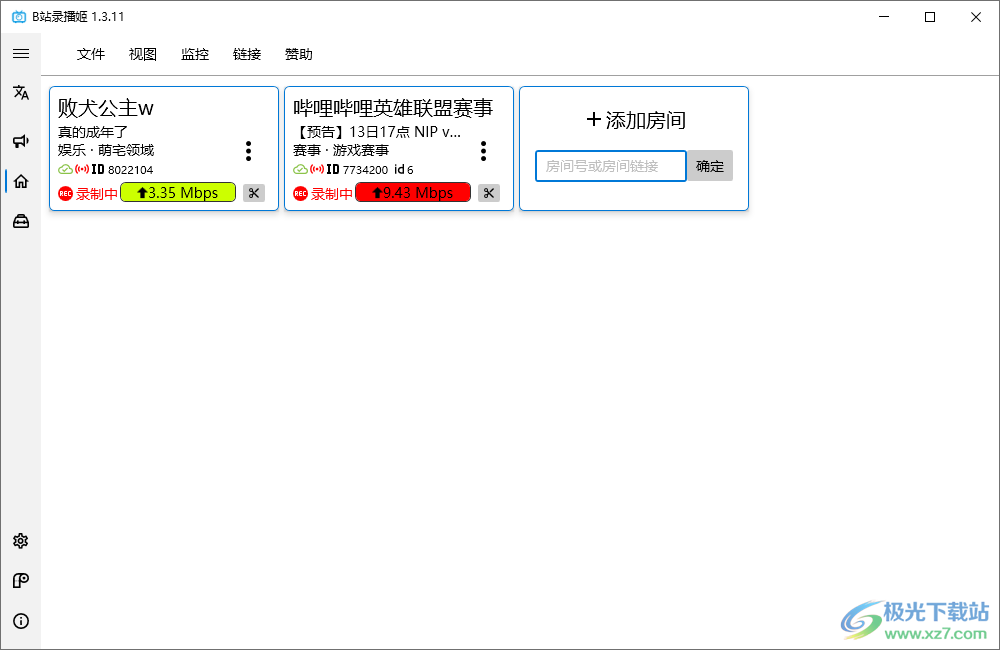Click room ID 7734200
Viewport: 1000px width, 650px height.
pos(365,170)
